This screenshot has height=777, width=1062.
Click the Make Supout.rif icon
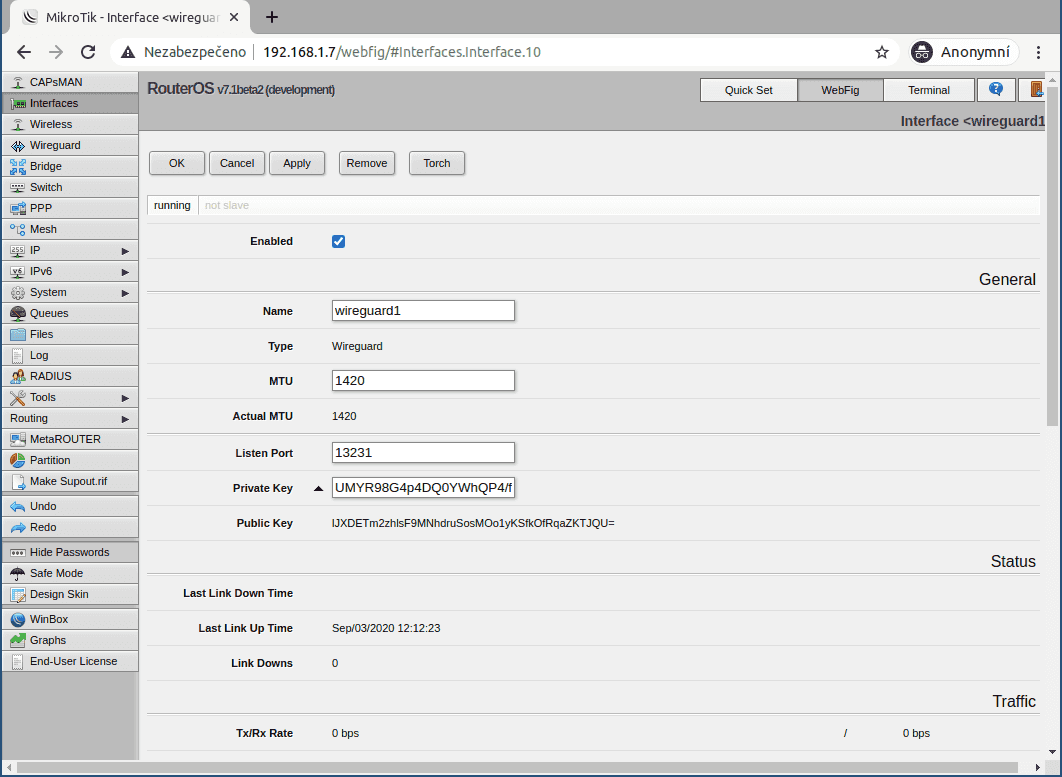pos(18,481)
